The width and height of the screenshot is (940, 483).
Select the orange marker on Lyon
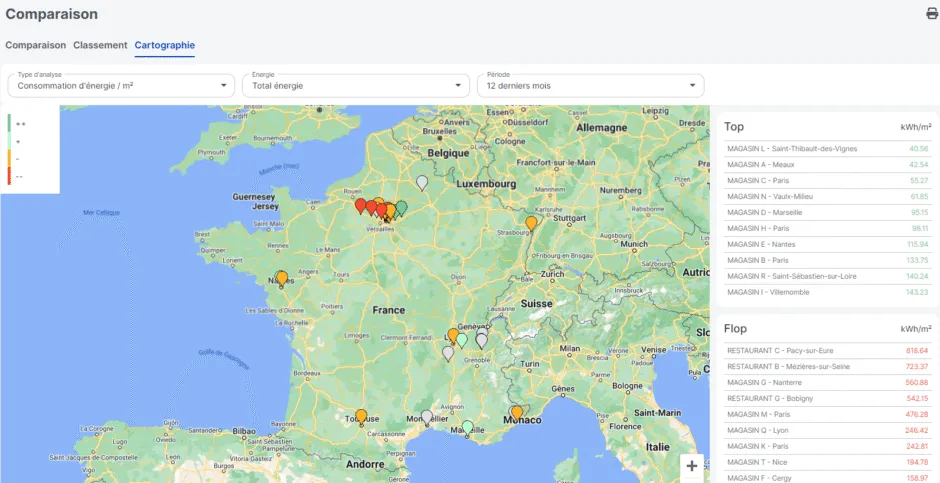pos(453,336)
